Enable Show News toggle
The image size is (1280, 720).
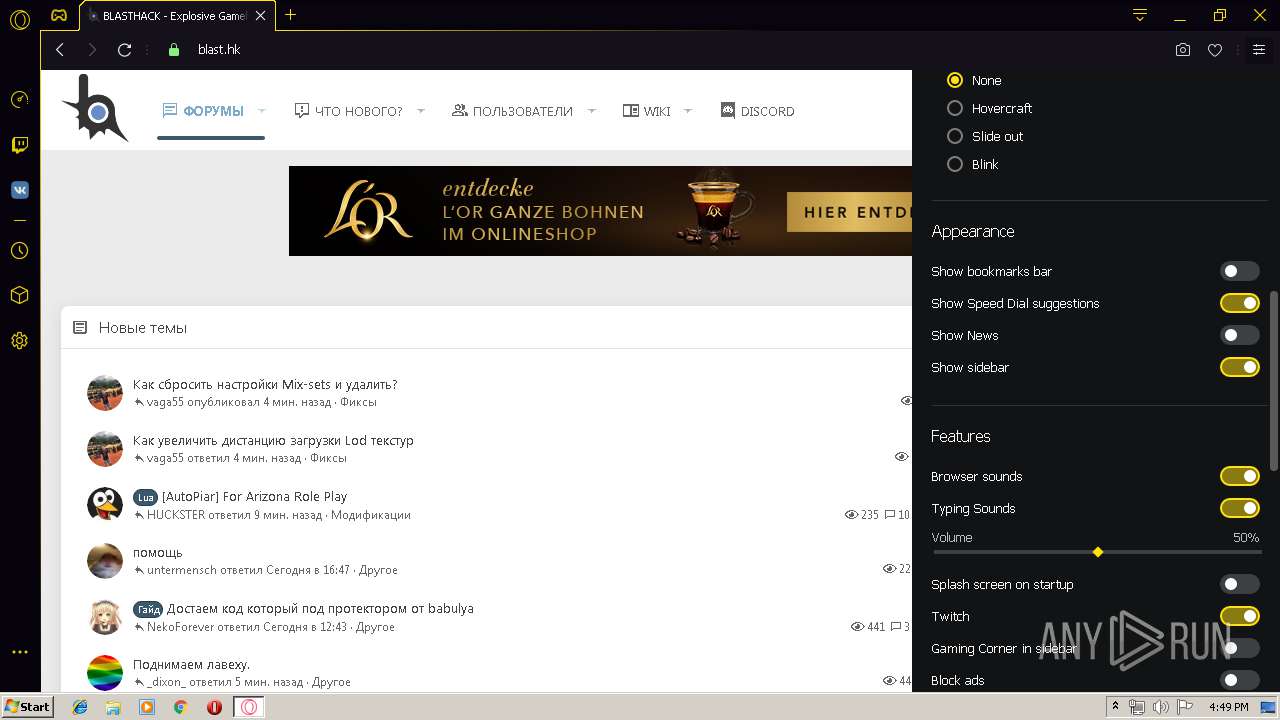[x=1239, y=335]
